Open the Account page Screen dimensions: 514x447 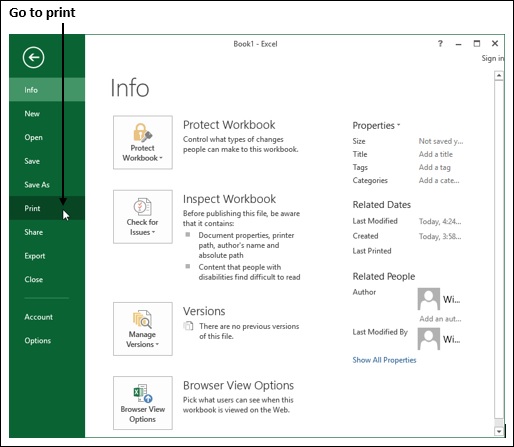(47, 317)
